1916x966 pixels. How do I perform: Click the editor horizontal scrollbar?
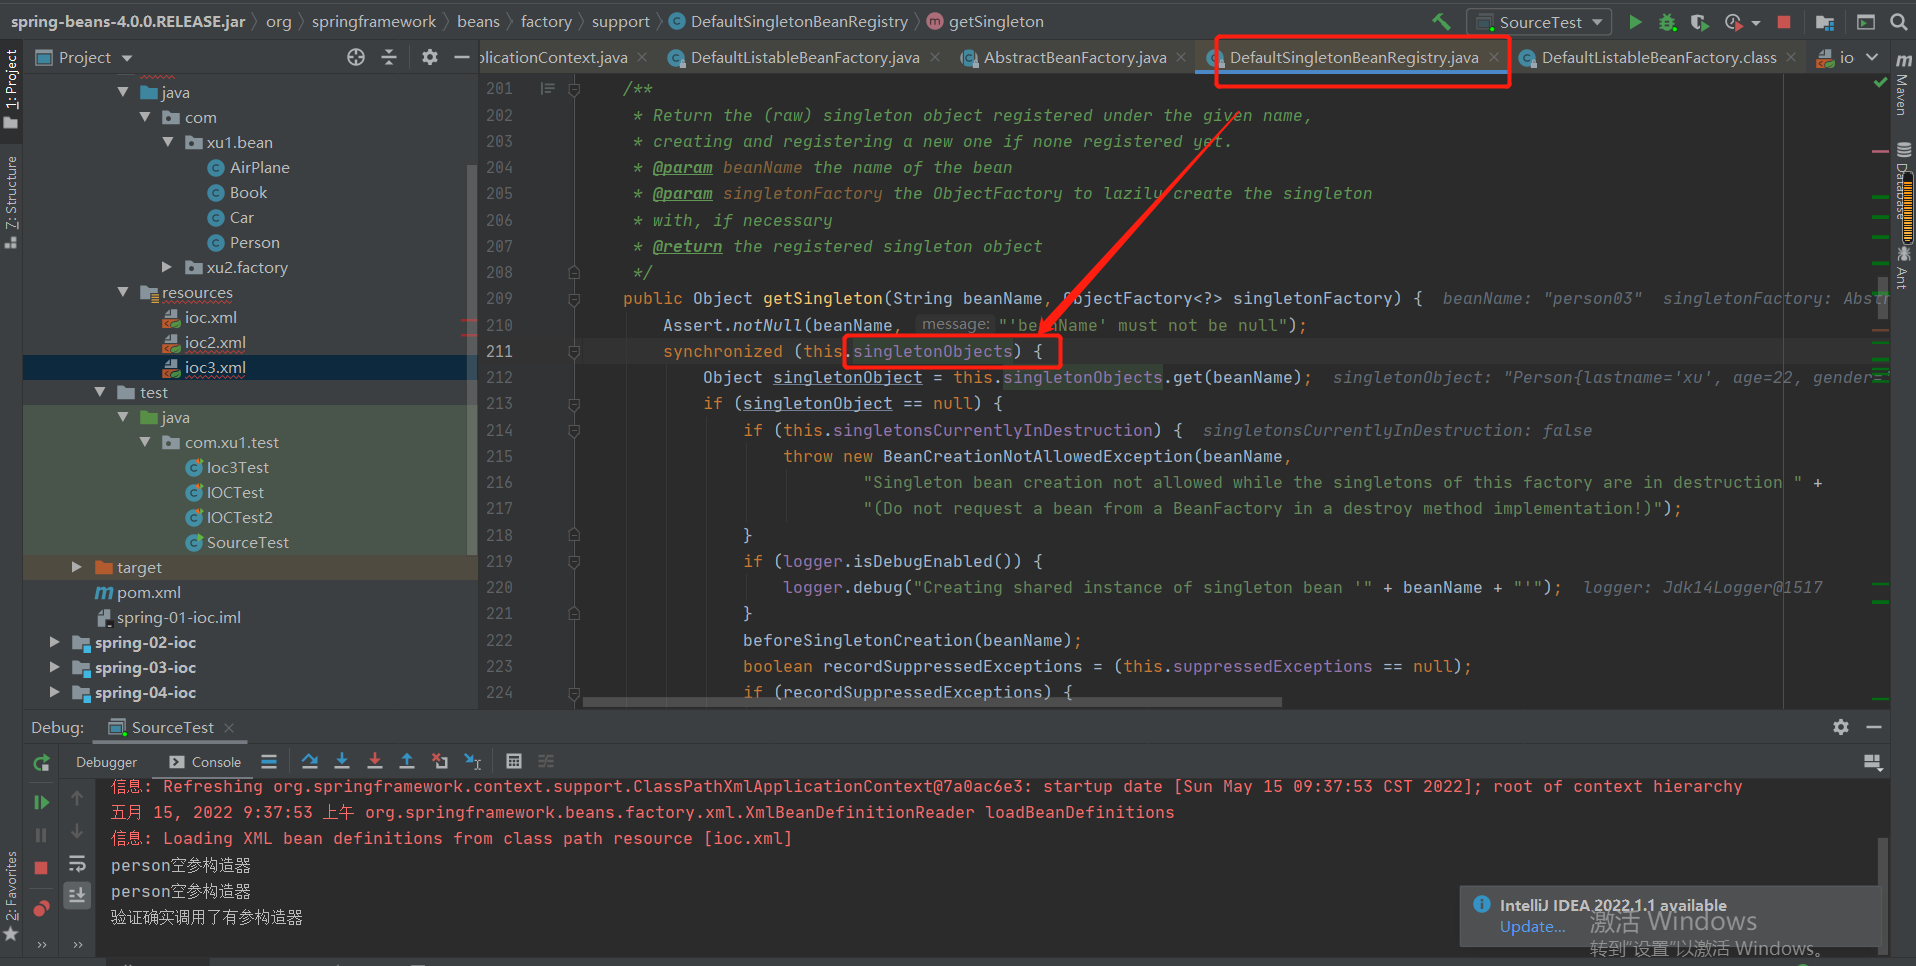[932, 702]
